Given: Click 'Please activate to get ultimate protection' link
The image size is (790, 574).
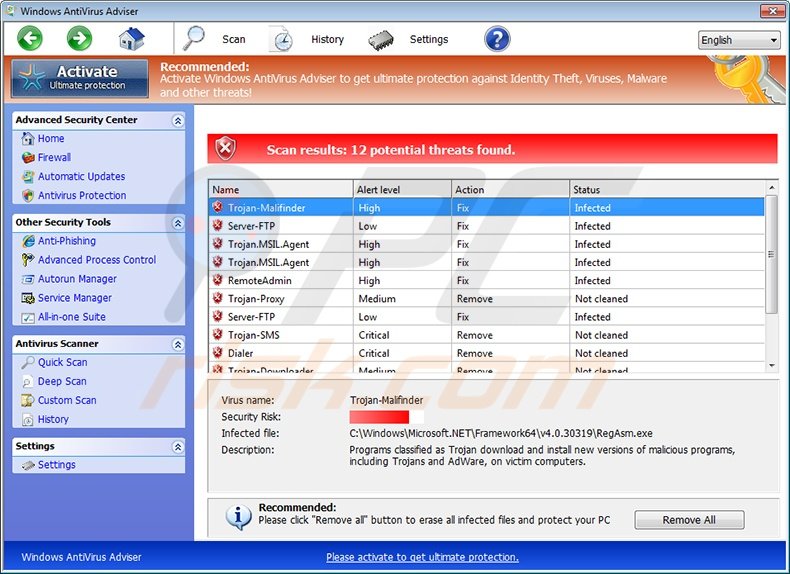Looking at the screenshot, I should pyautogui.click(x=422, y=557).
